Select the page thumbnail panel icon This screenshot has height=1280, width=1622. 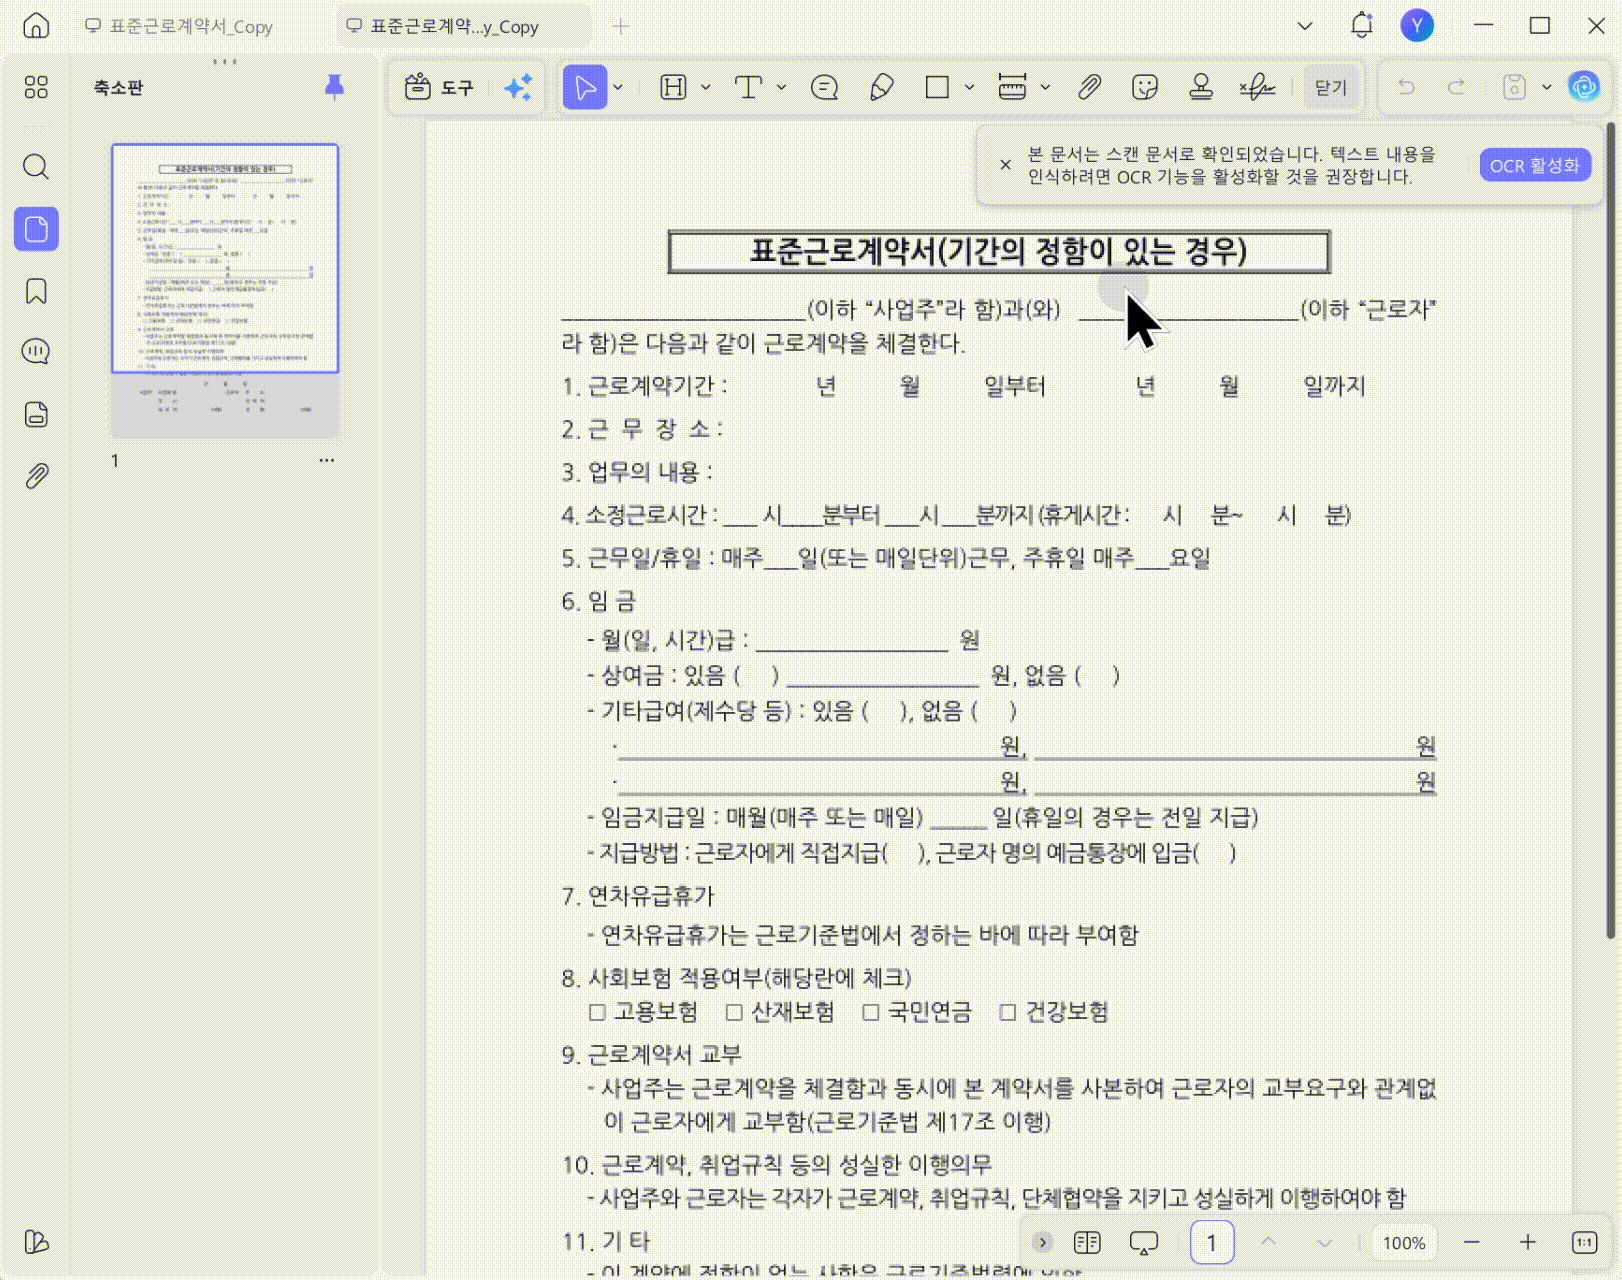36,229
